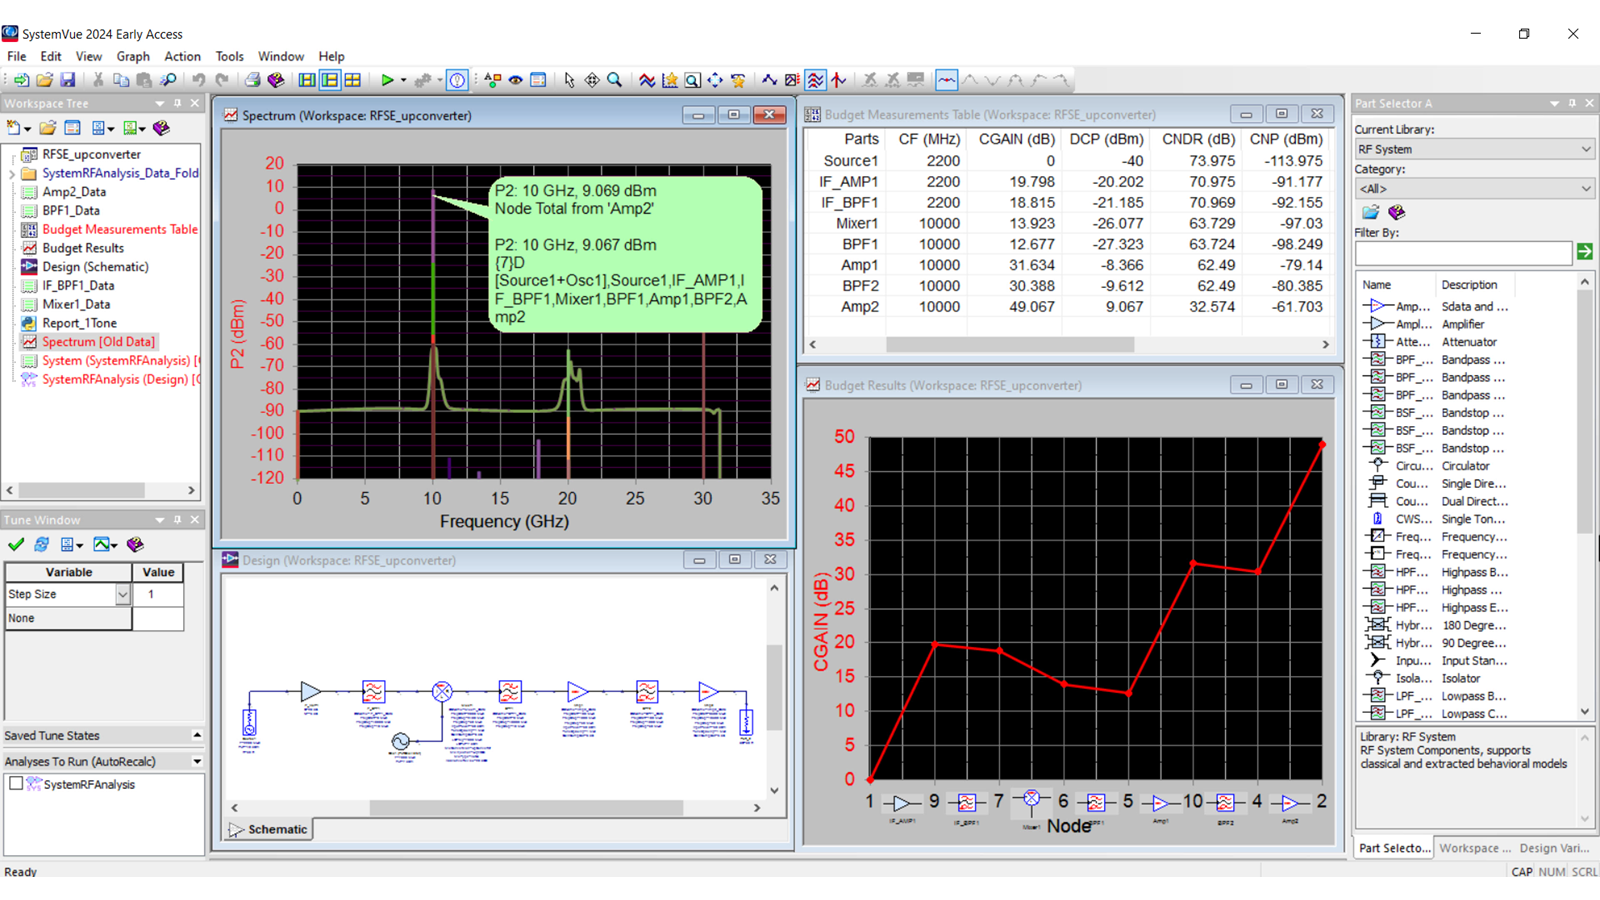Open the Graph menu
This screenshot has height=900, width=1600.
[133, 56]
